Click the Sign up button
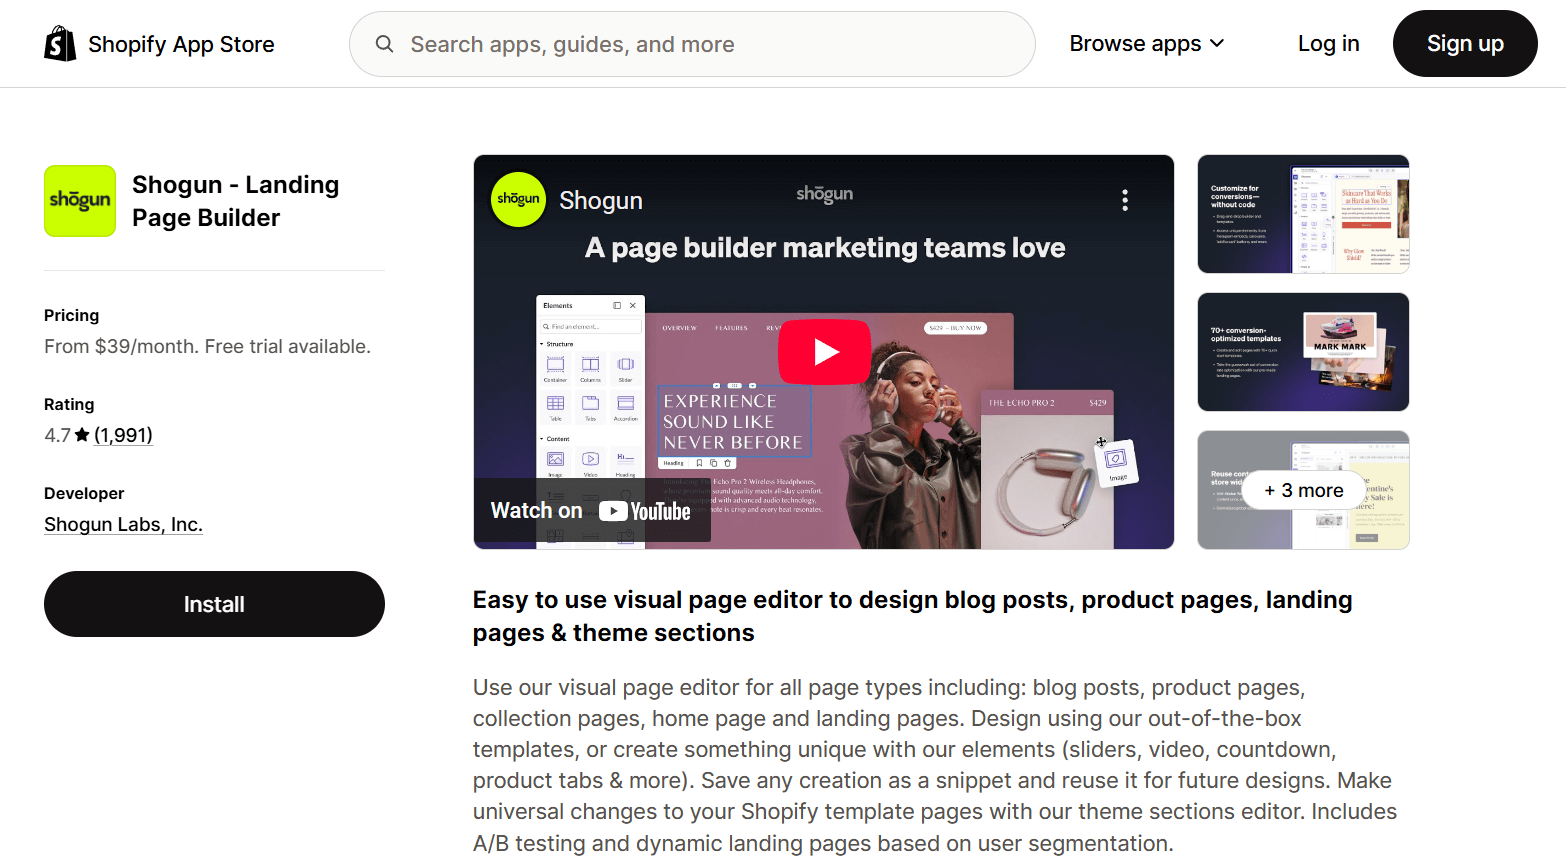Viewport: 1566px width, 857px height. pyautogui.click(x=1465, y=44)
